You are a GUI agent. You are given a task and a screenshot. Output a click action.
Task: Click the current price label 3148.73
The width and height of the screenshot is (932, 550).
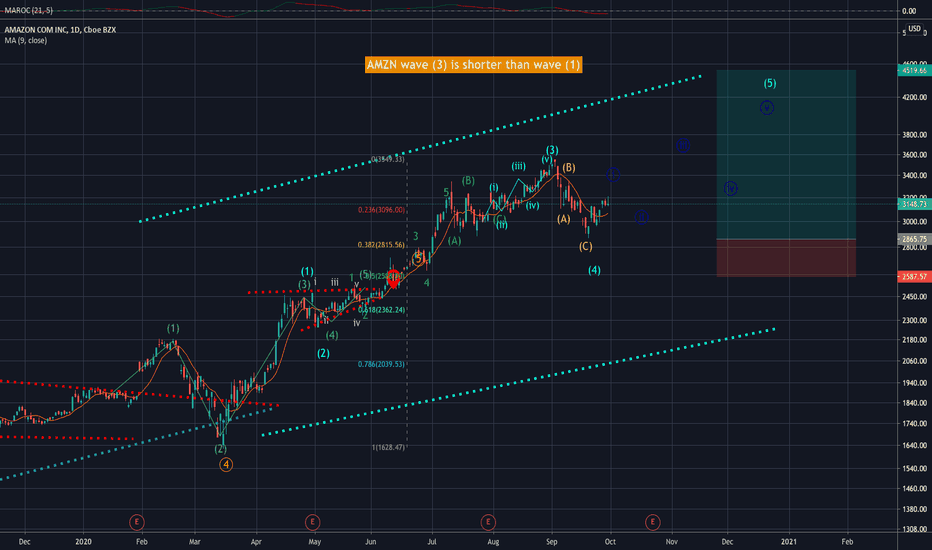pyautogui.click(x=914, y=204)
